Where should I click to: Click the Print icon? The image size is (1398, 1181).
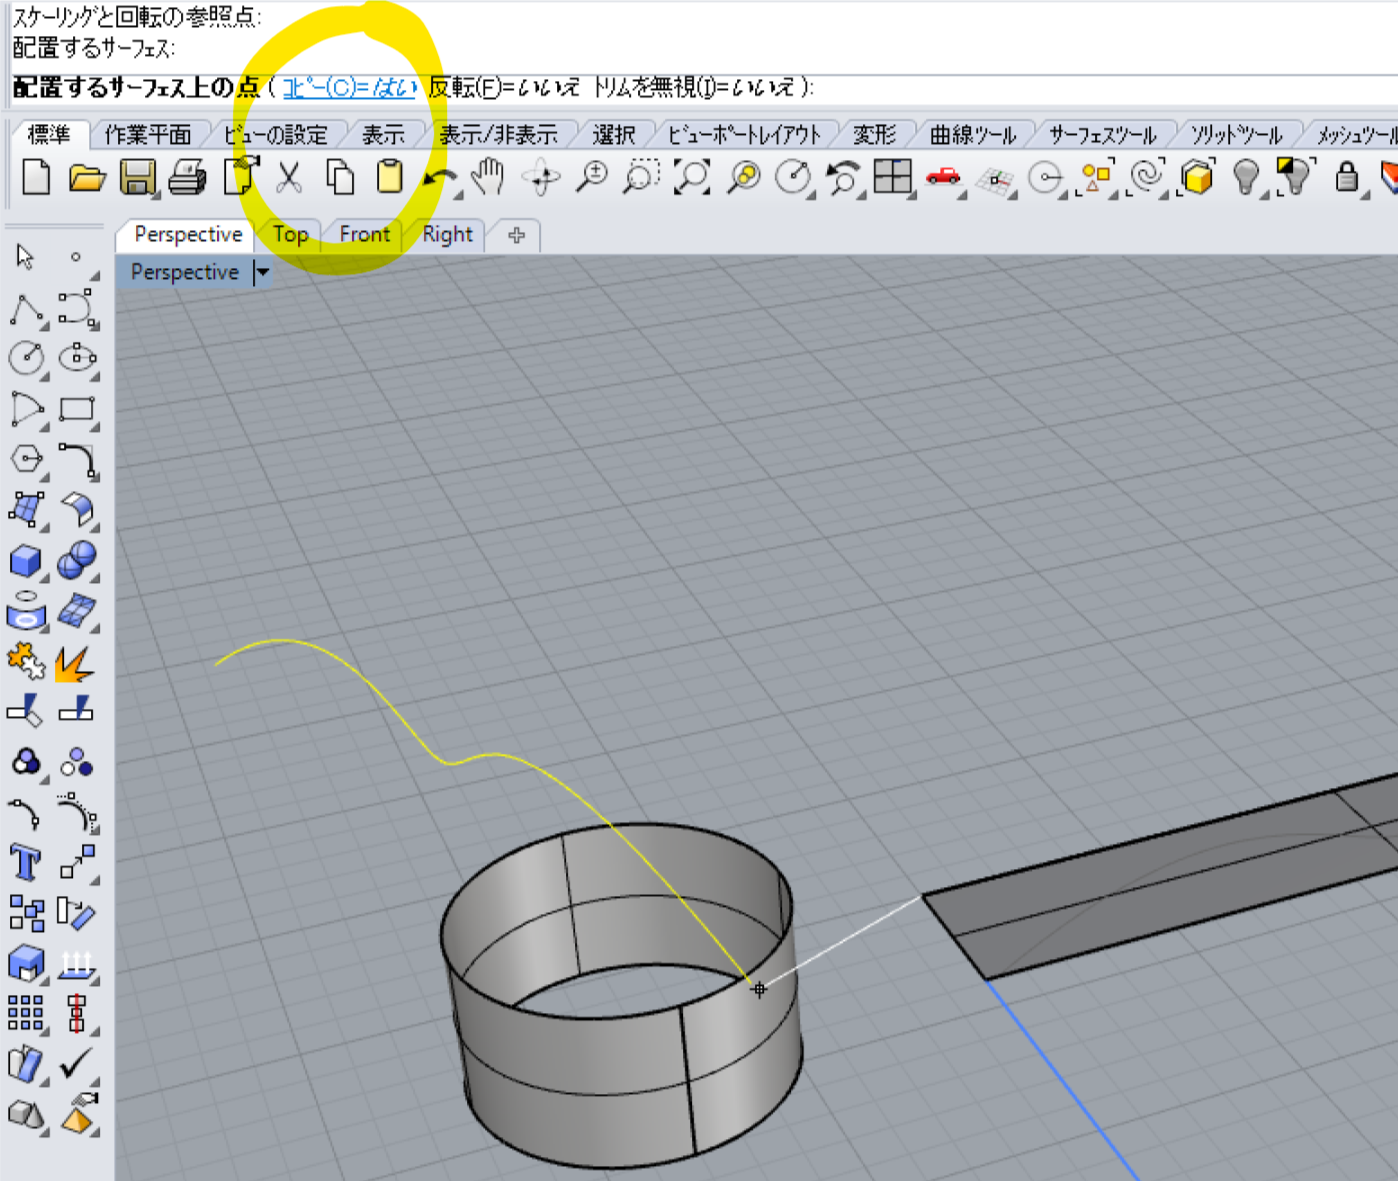click(187, 178)
